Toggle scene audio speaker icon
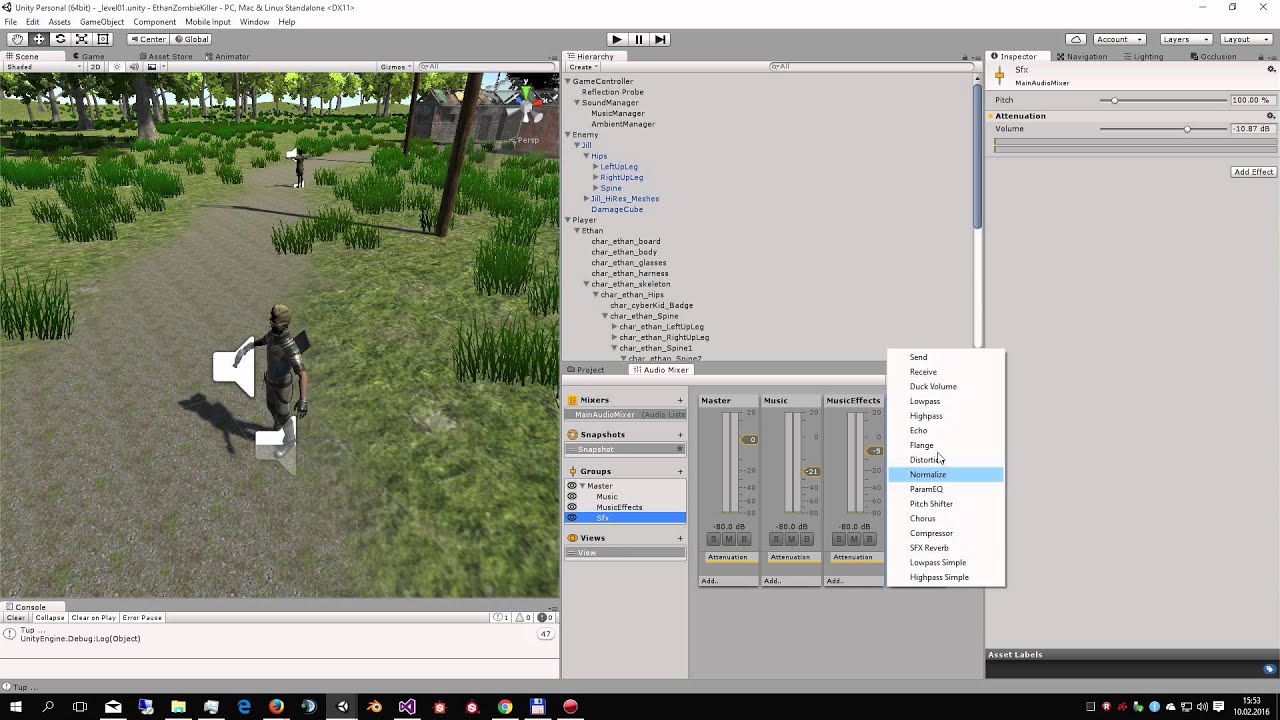 point(134,67)
